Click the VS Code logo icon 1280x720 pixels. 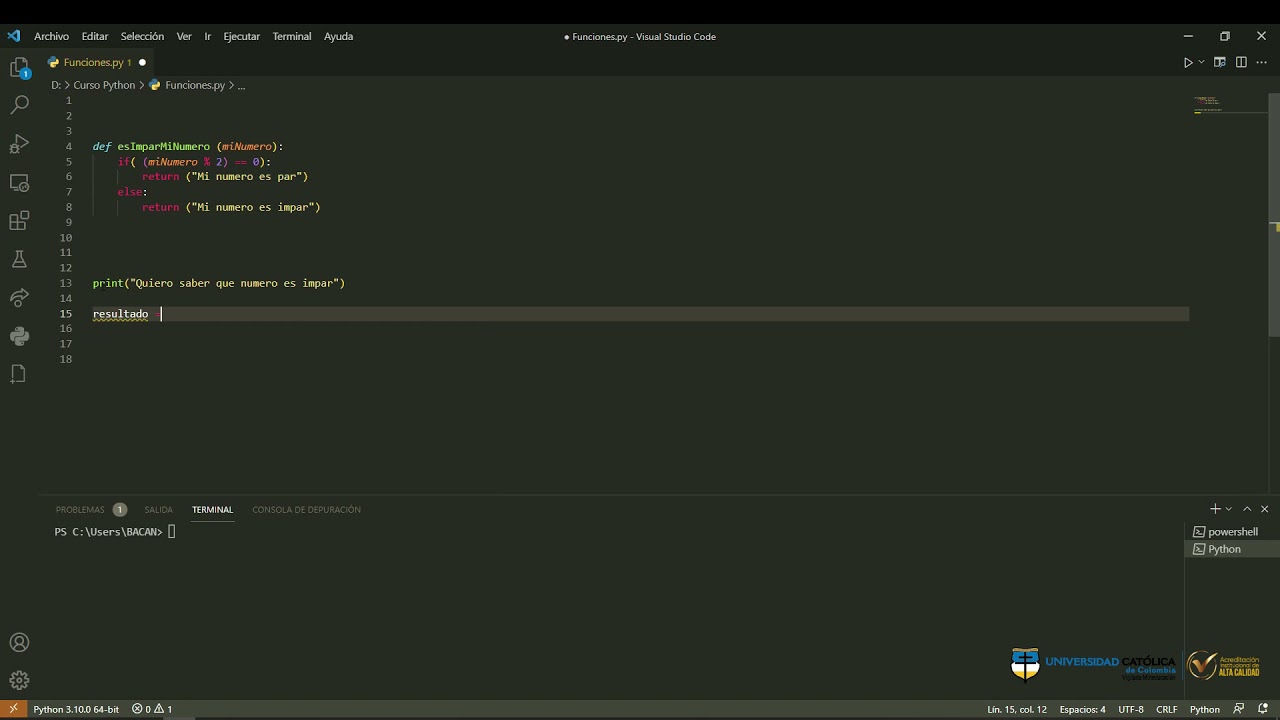[13, 36]
